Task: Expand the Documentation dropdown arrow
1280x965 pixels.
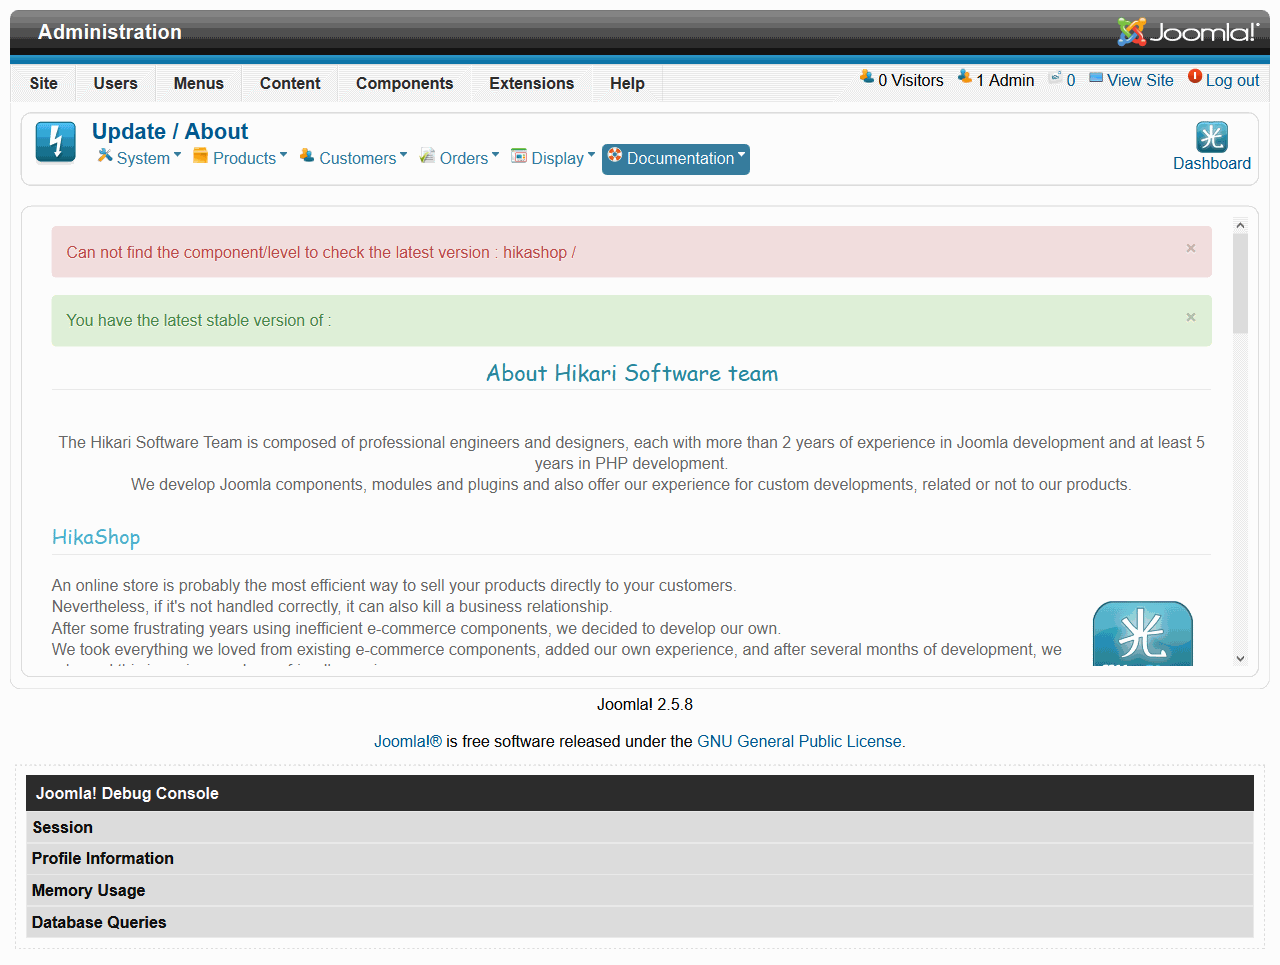Action: pyautogui.click(x=742, y=155)
